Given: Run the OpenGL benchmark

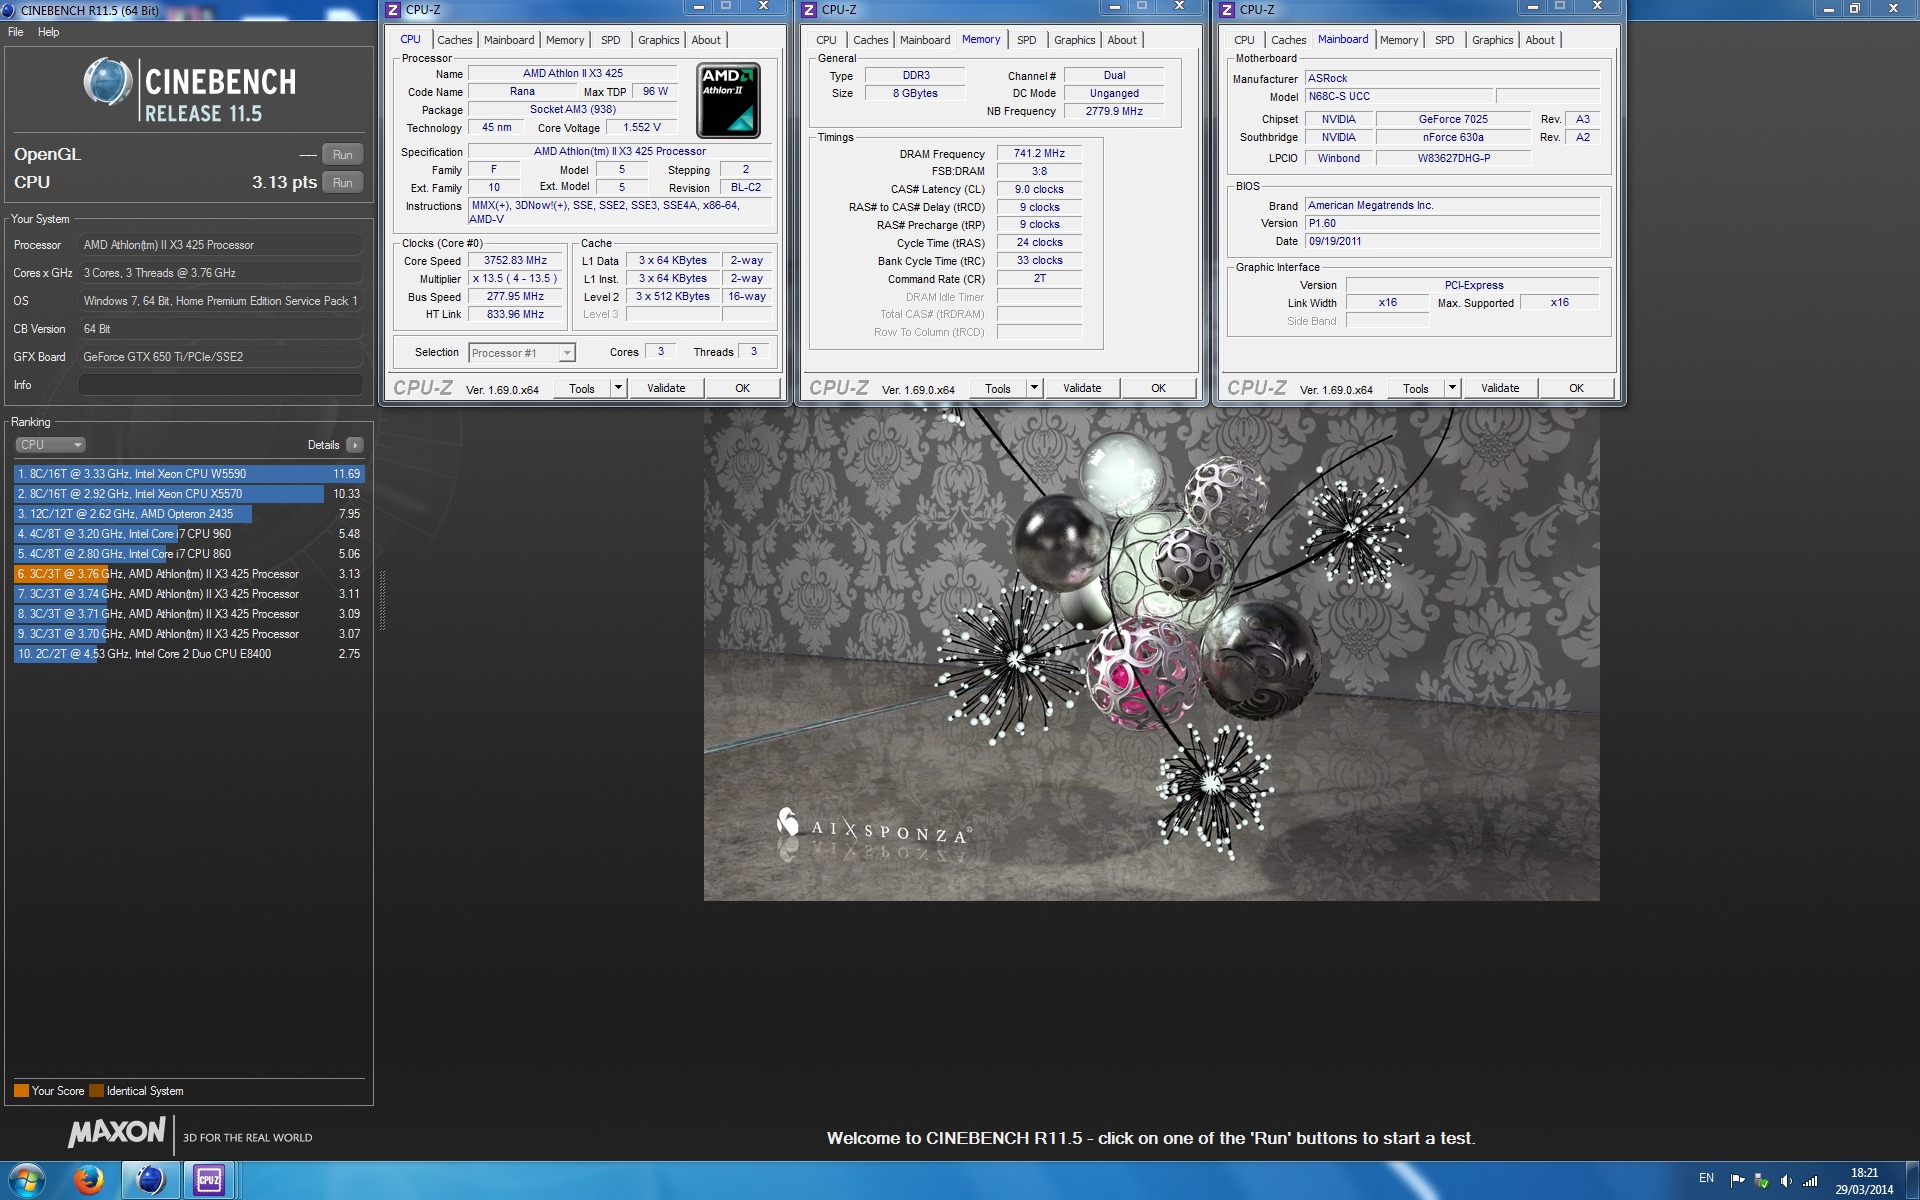Looking at the screenshot, I should (x=342, y=155).
